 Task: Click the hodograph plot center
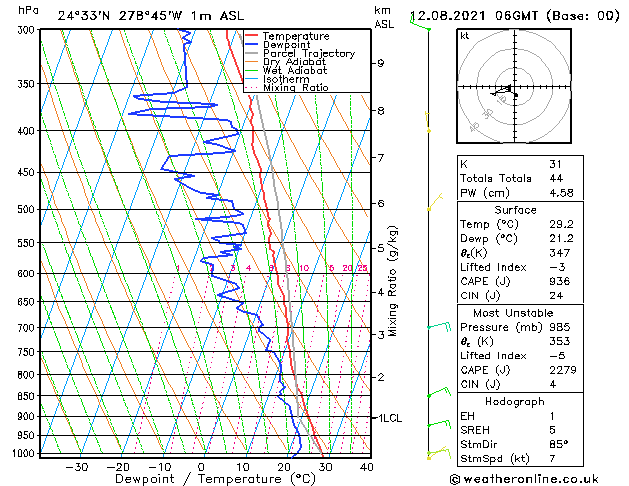[515, 87]
